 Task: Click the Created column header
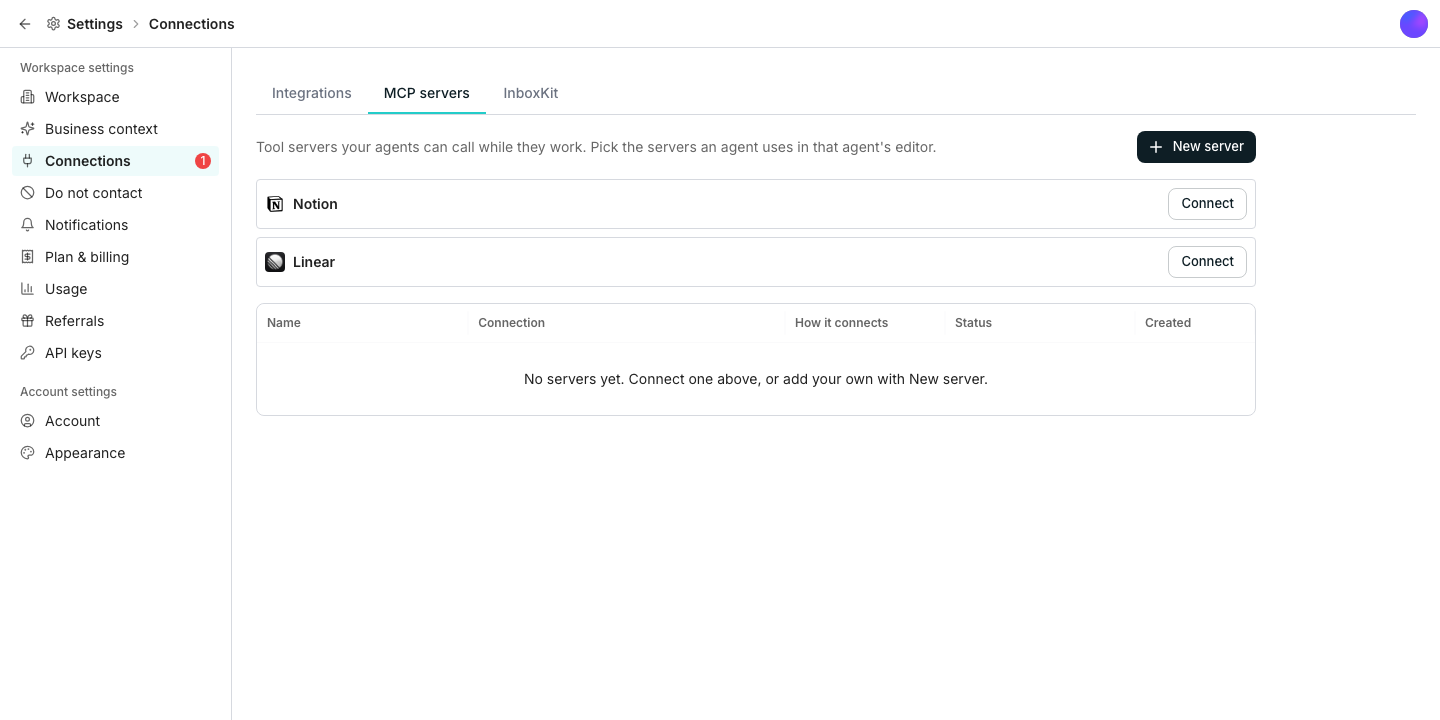[x=1168, y=323]
